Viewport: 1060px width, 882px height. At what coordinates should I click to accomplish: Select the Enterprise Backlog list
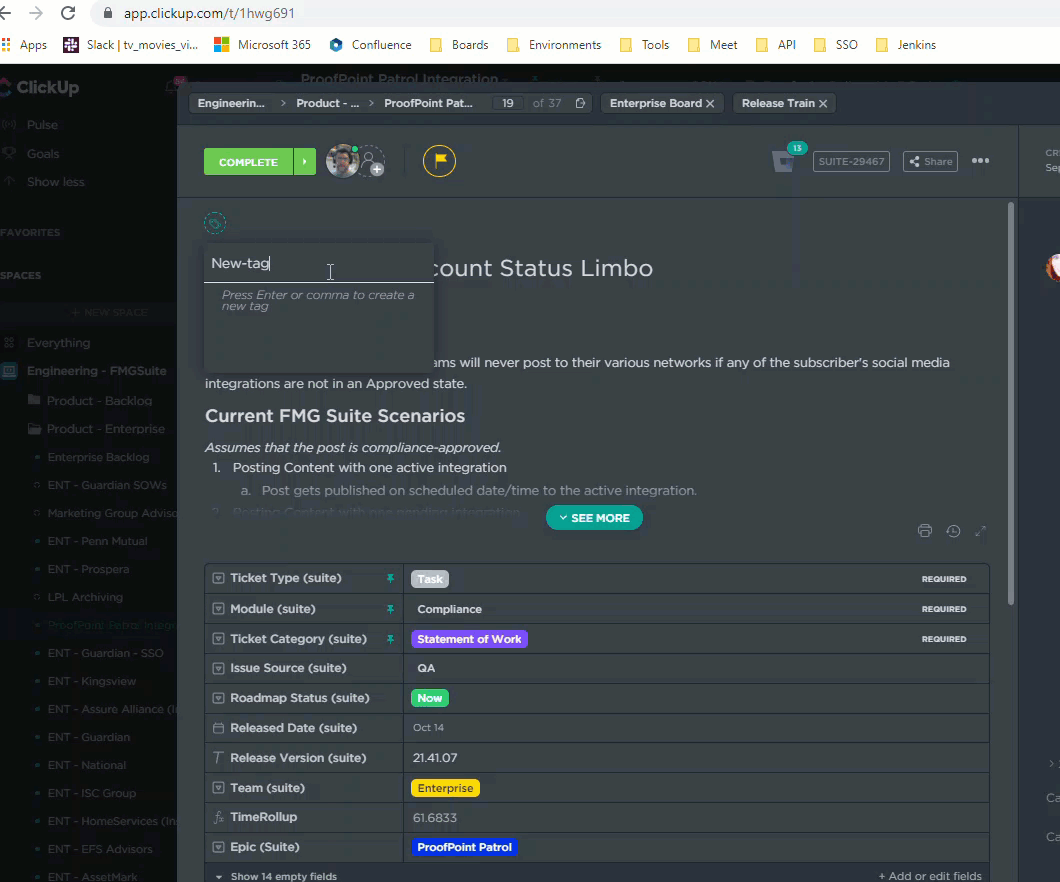pos(98,457)
